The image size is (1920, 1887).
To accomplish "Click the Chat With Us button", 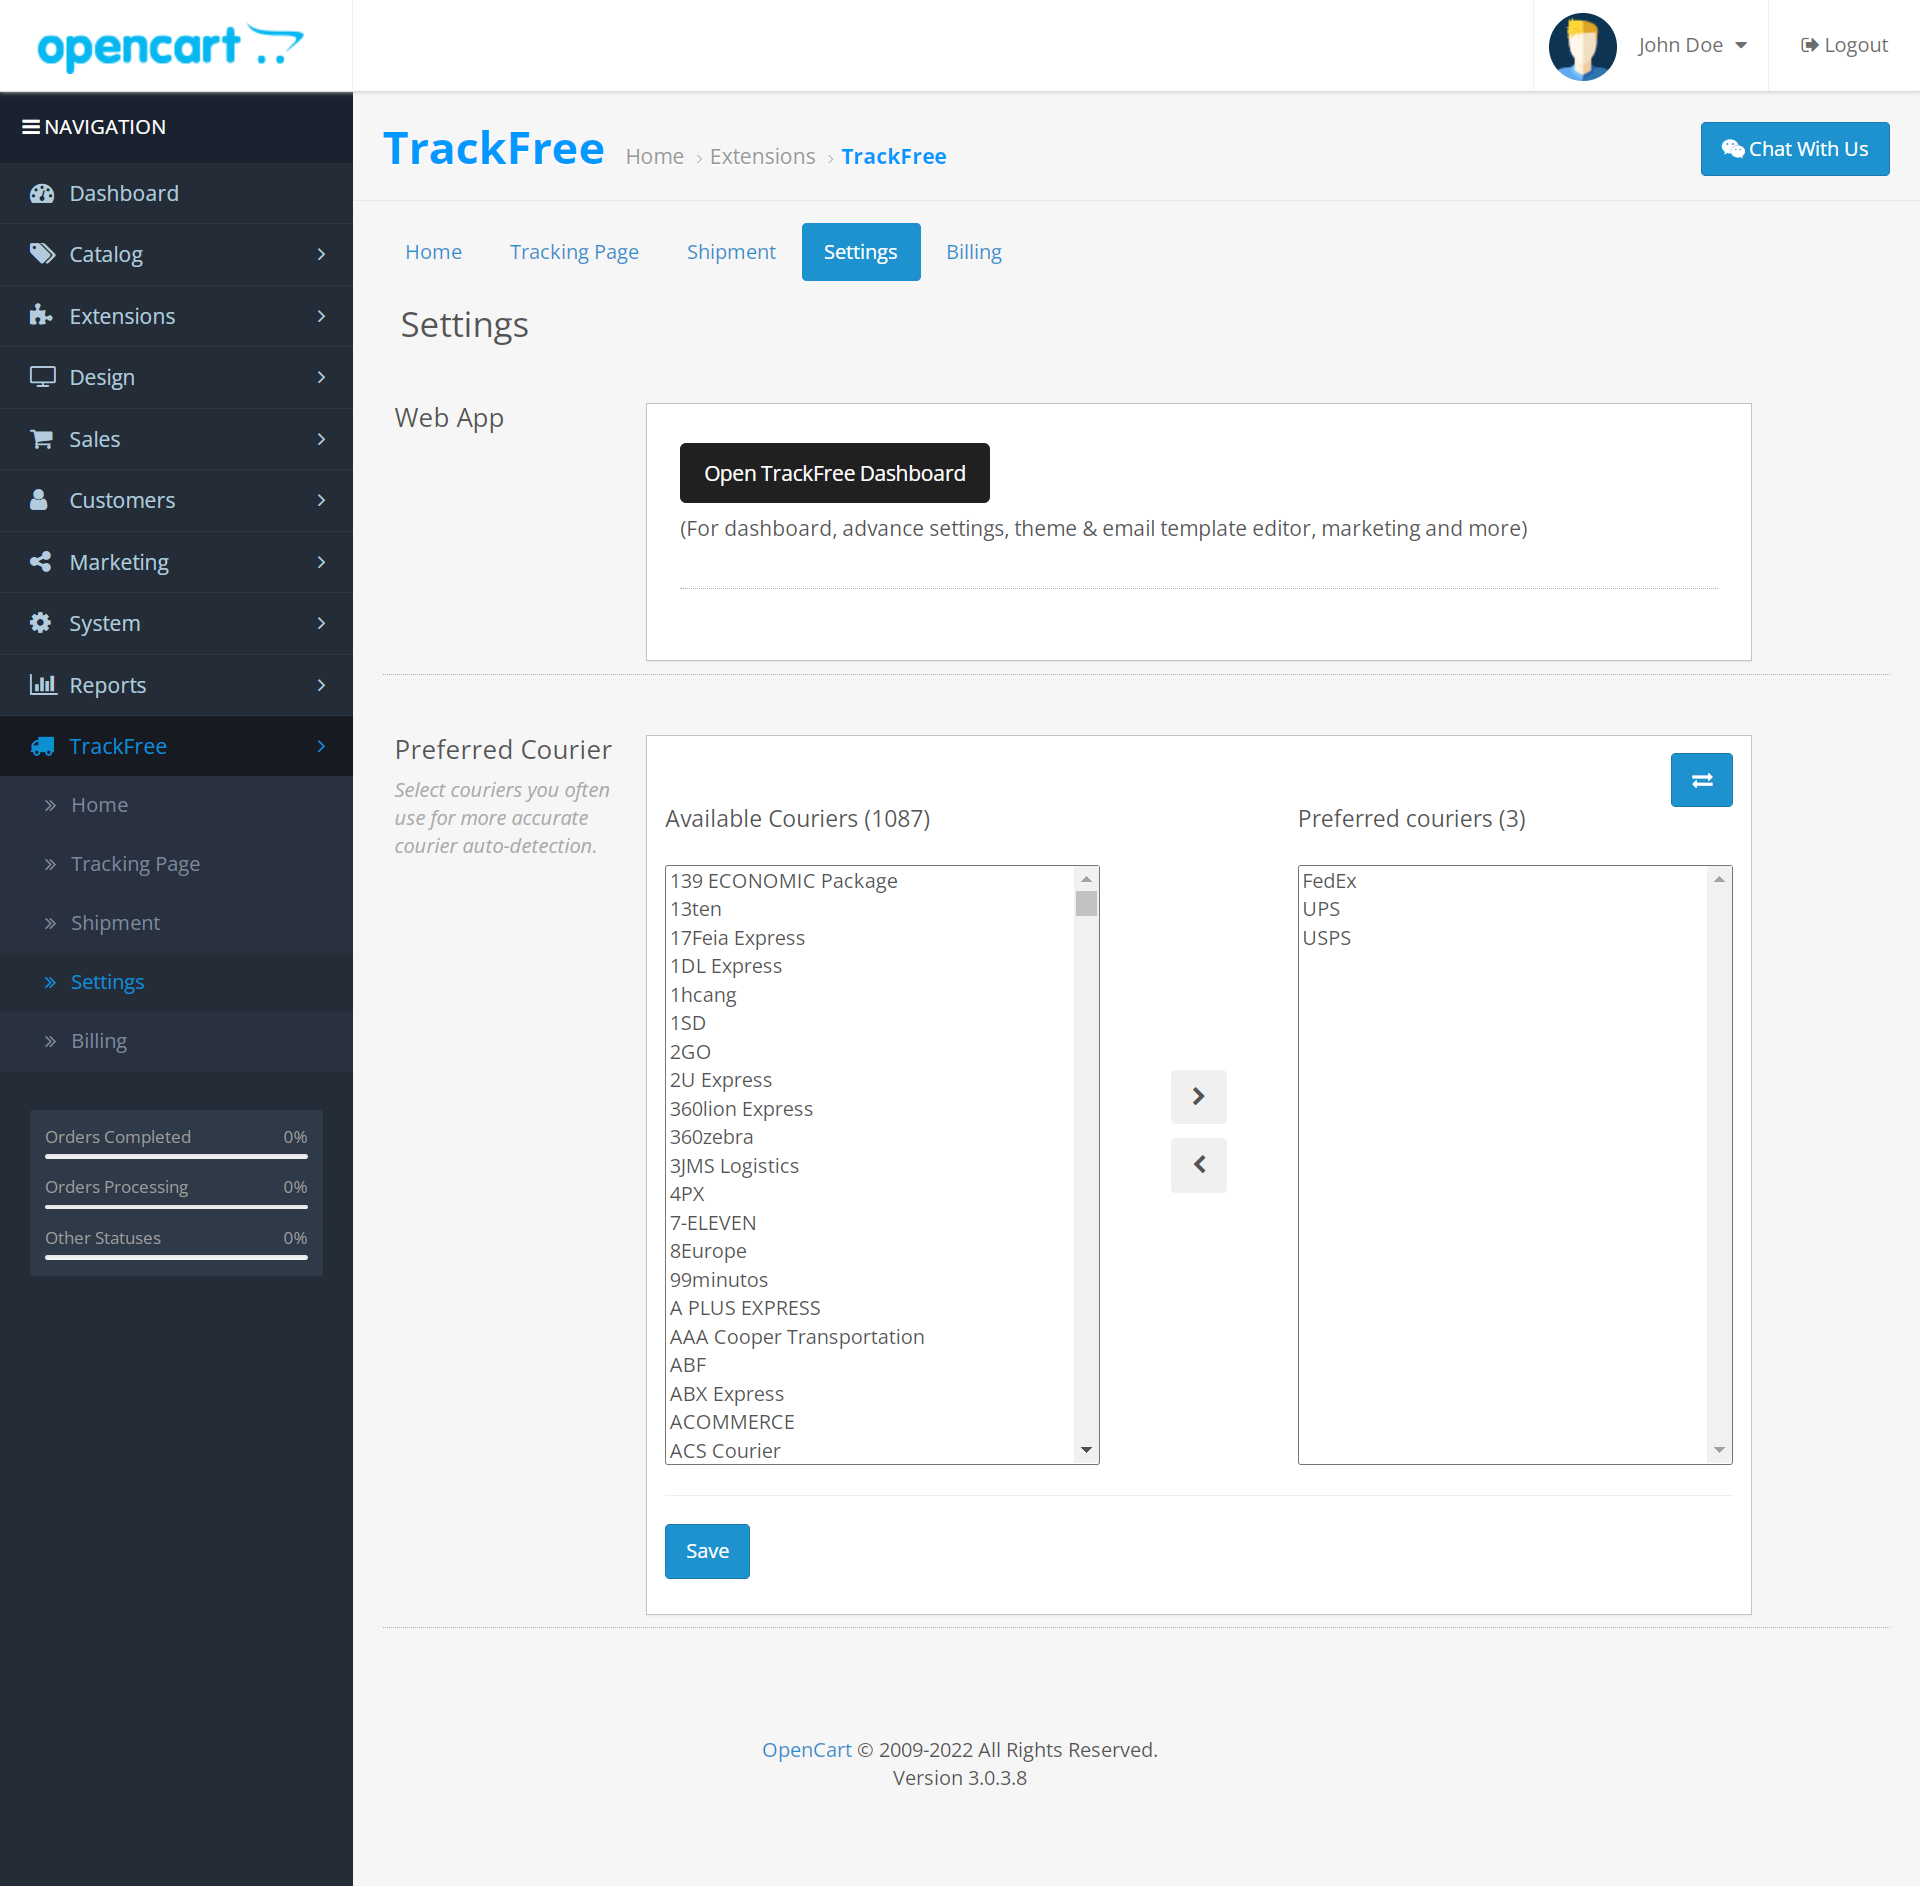I will point(1794,149).
